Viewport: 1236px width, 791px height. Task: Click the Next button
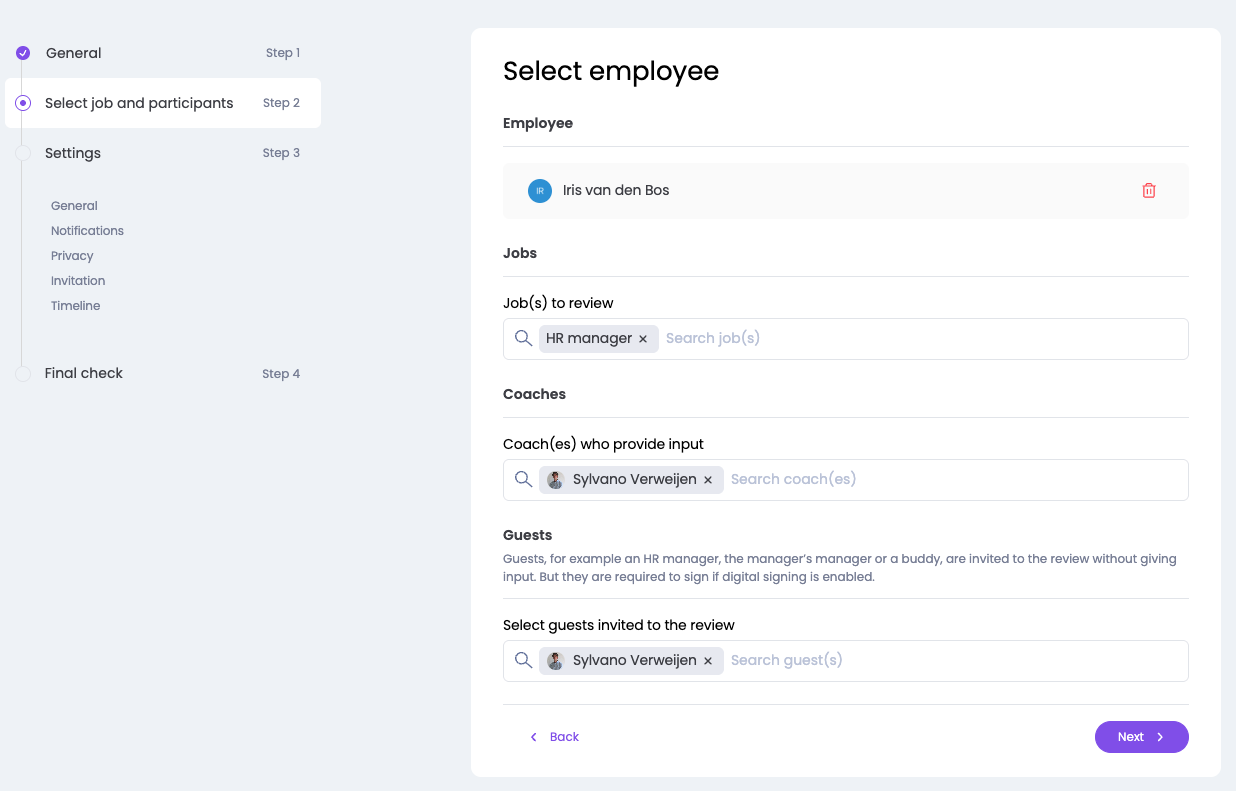coord(1141,737)
